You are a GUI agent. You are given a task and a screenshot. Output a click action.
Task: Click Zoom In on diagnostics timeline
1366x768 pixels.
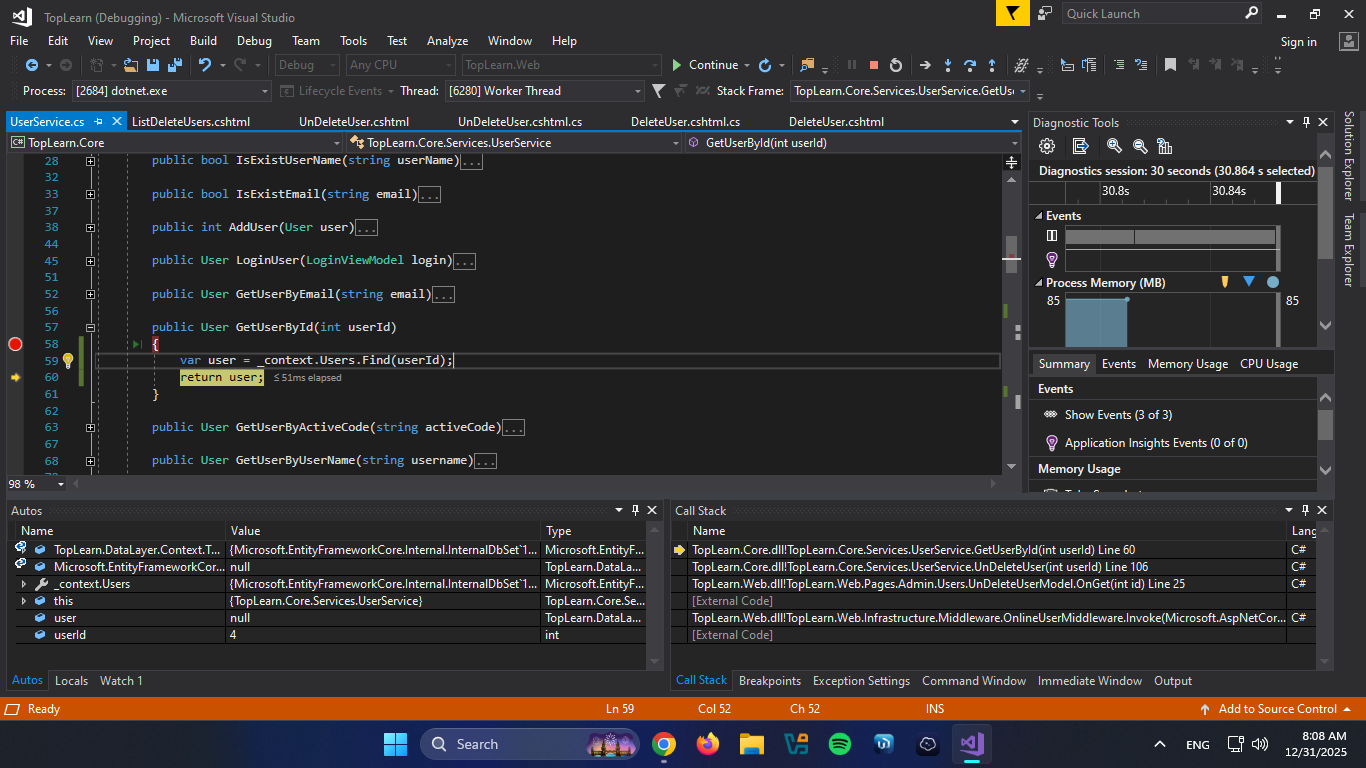[1114, 146]
